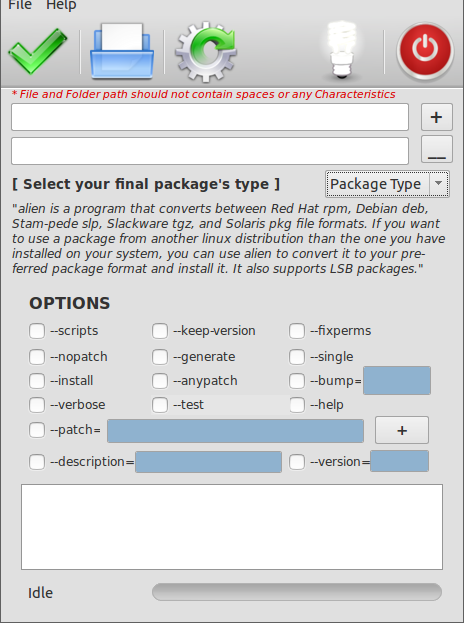
Task: Enable the --scripts option
Action: (x=37, y=331)
